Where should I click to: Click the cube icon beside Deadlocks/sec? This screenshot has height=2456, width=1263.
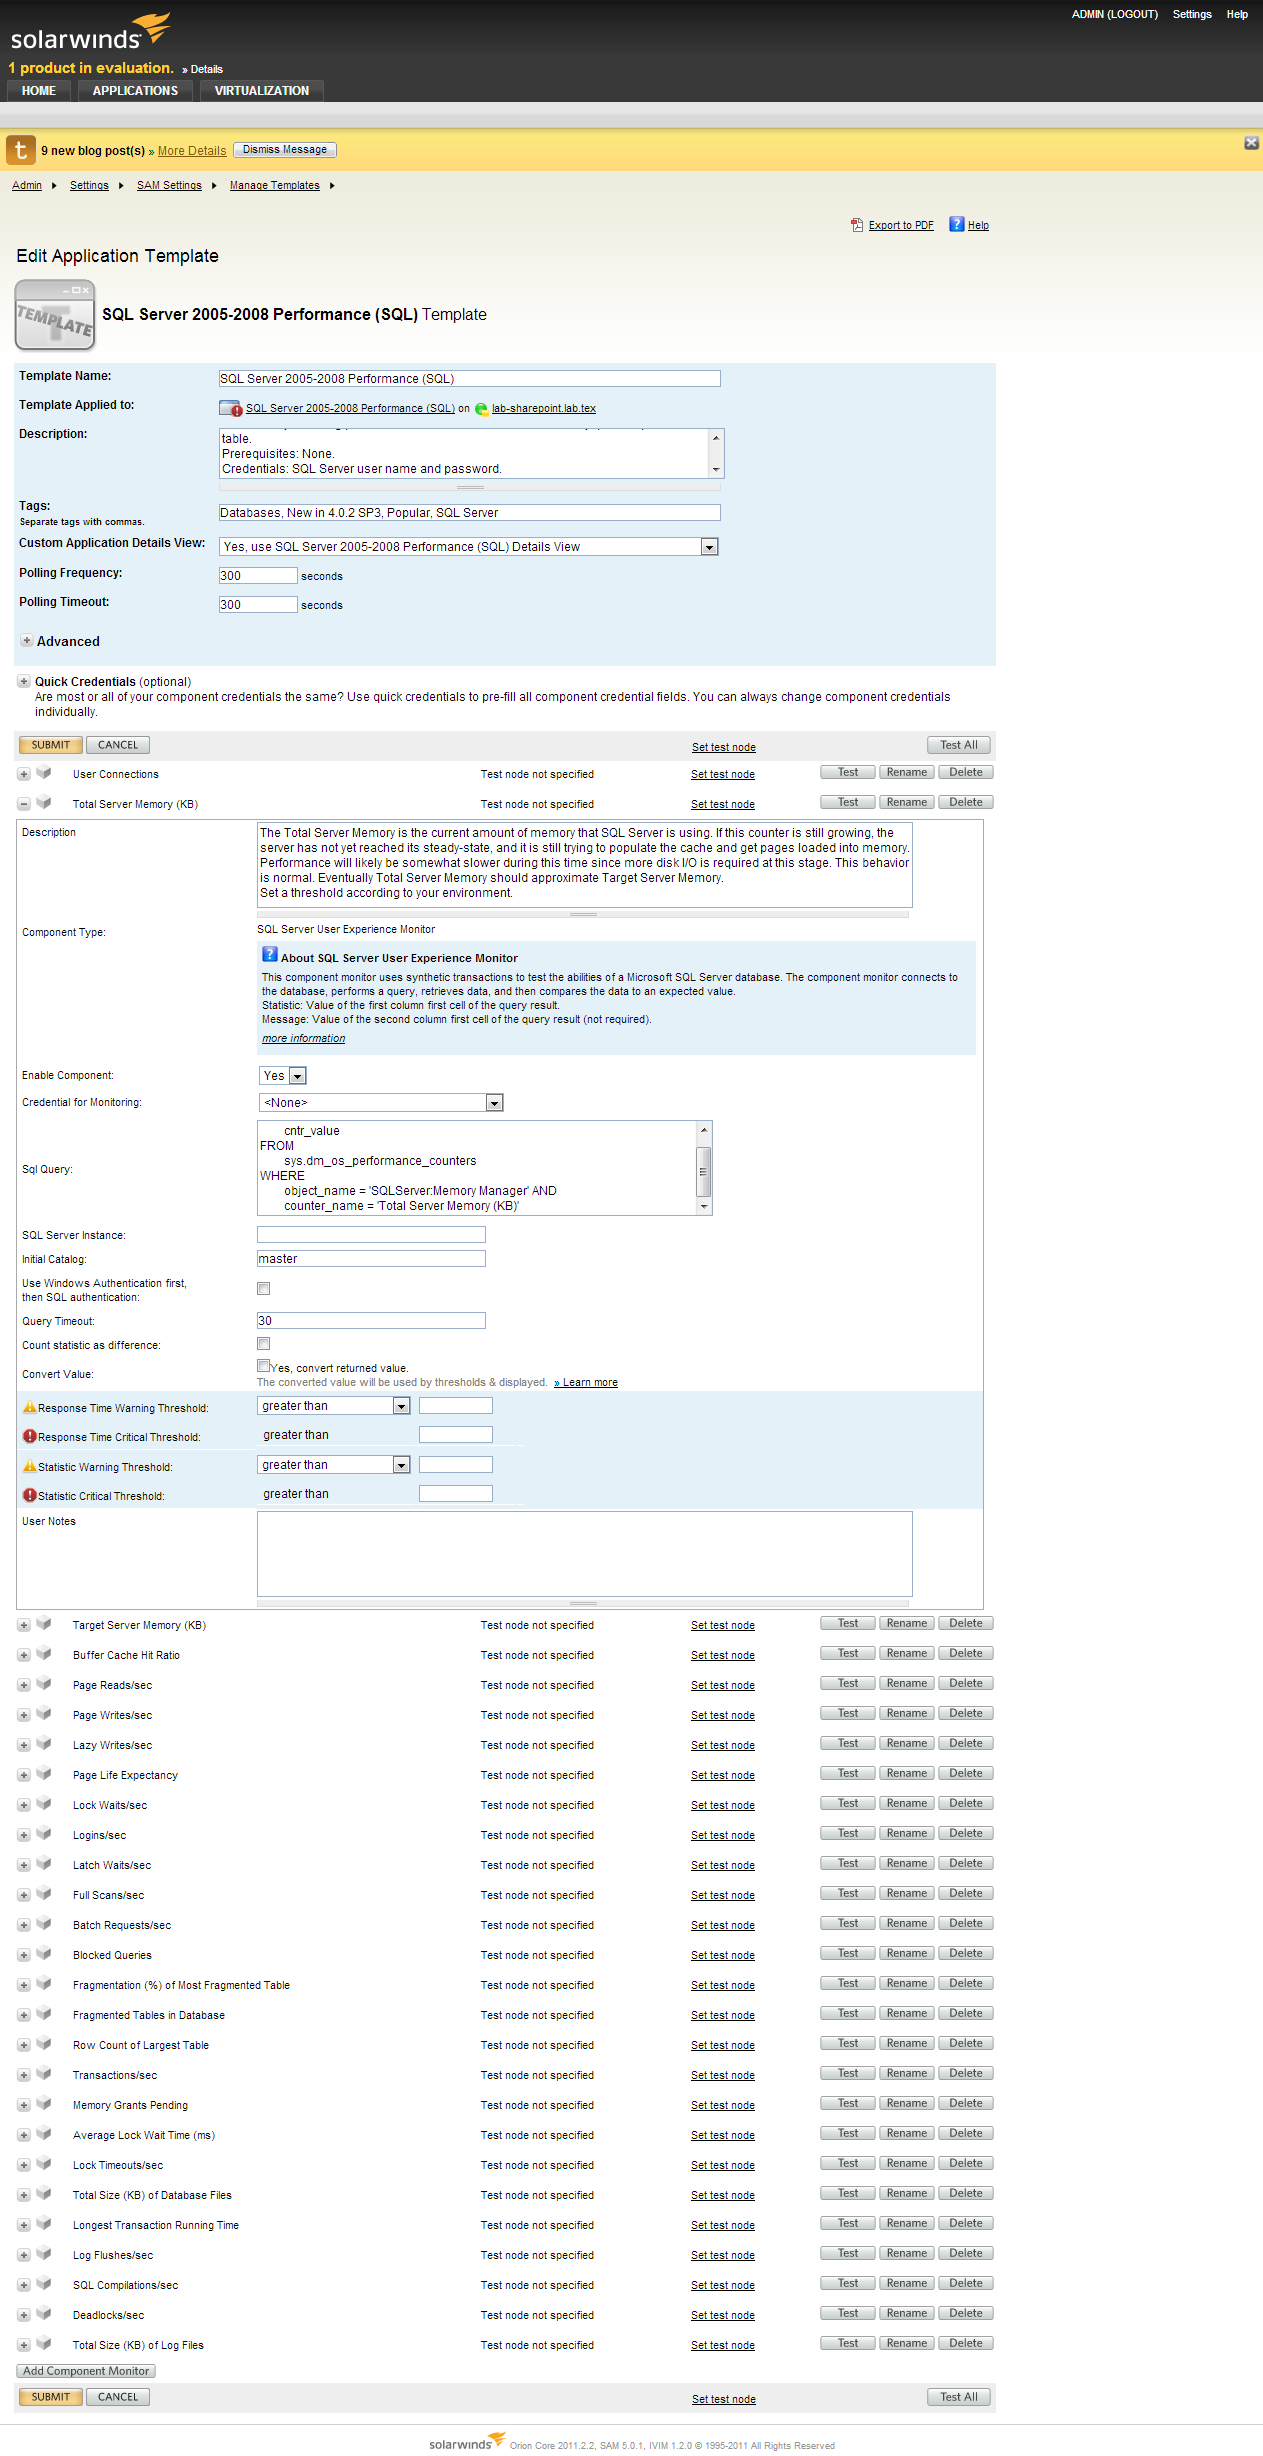point(44,2313)
